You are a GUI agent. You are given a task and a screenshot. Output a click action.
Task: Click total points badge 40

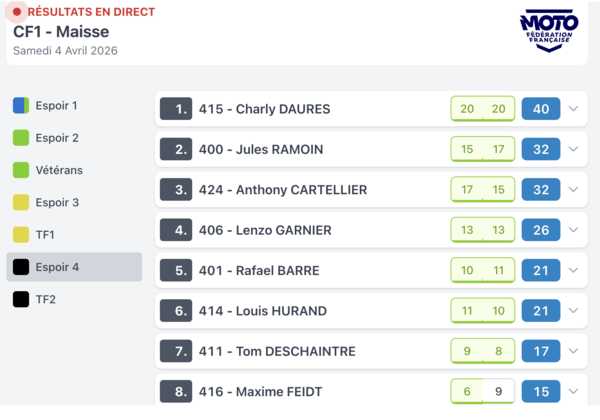point(541,109)
